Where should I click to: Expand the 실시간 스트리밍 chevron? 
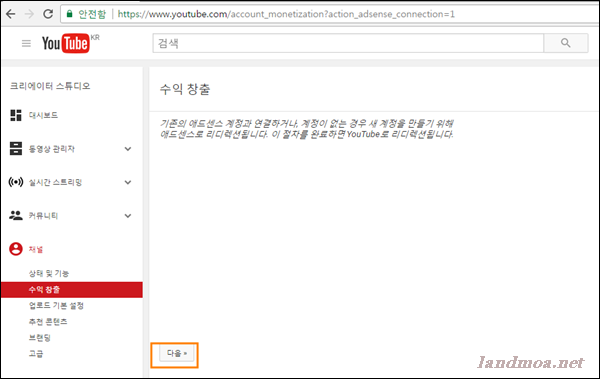pos(128,182)
